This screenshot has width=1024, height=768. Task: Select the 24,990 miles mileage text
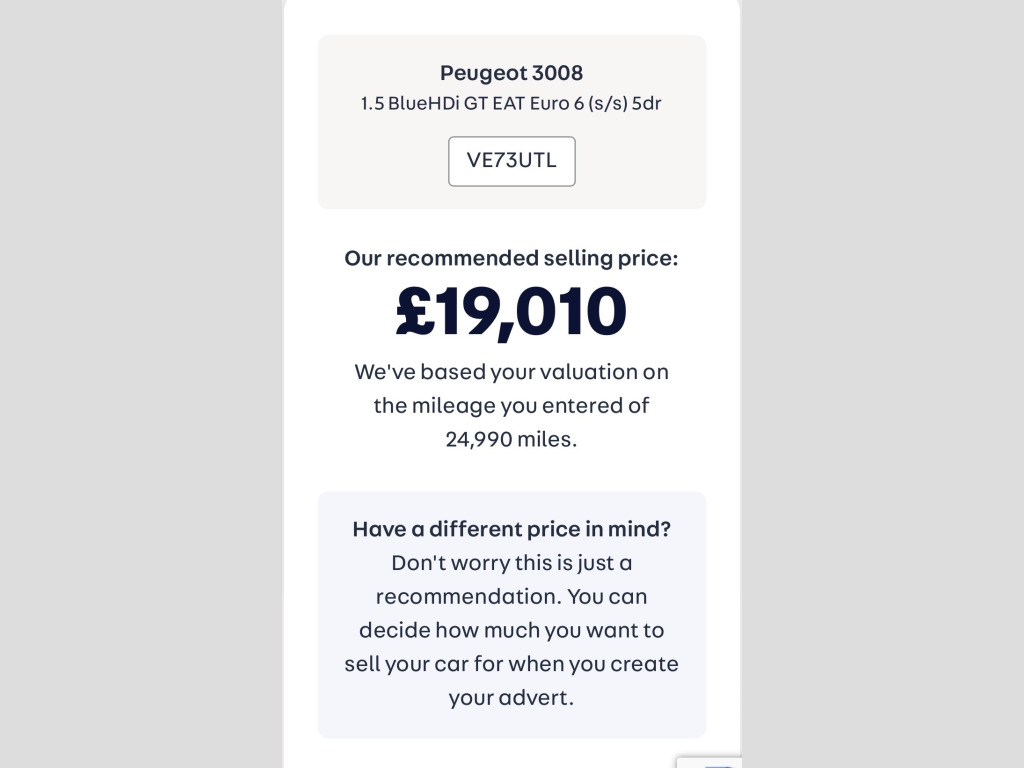click(511, 439)
